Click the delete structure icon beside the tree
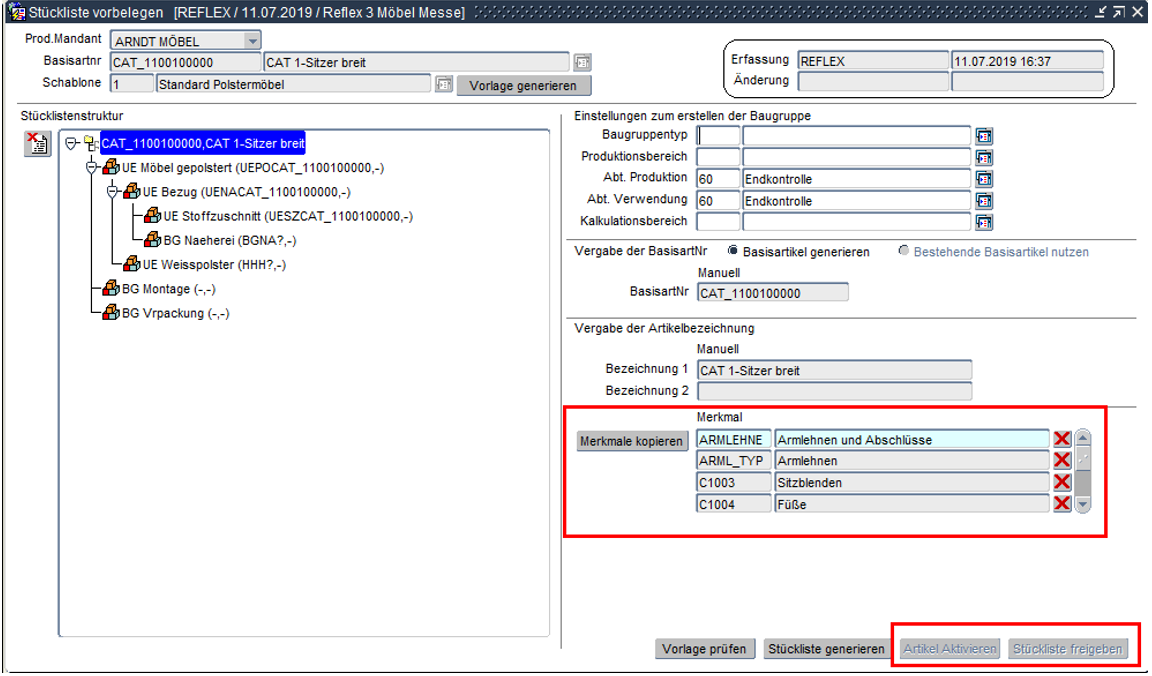1152x676 pixels. coord(36,144)
